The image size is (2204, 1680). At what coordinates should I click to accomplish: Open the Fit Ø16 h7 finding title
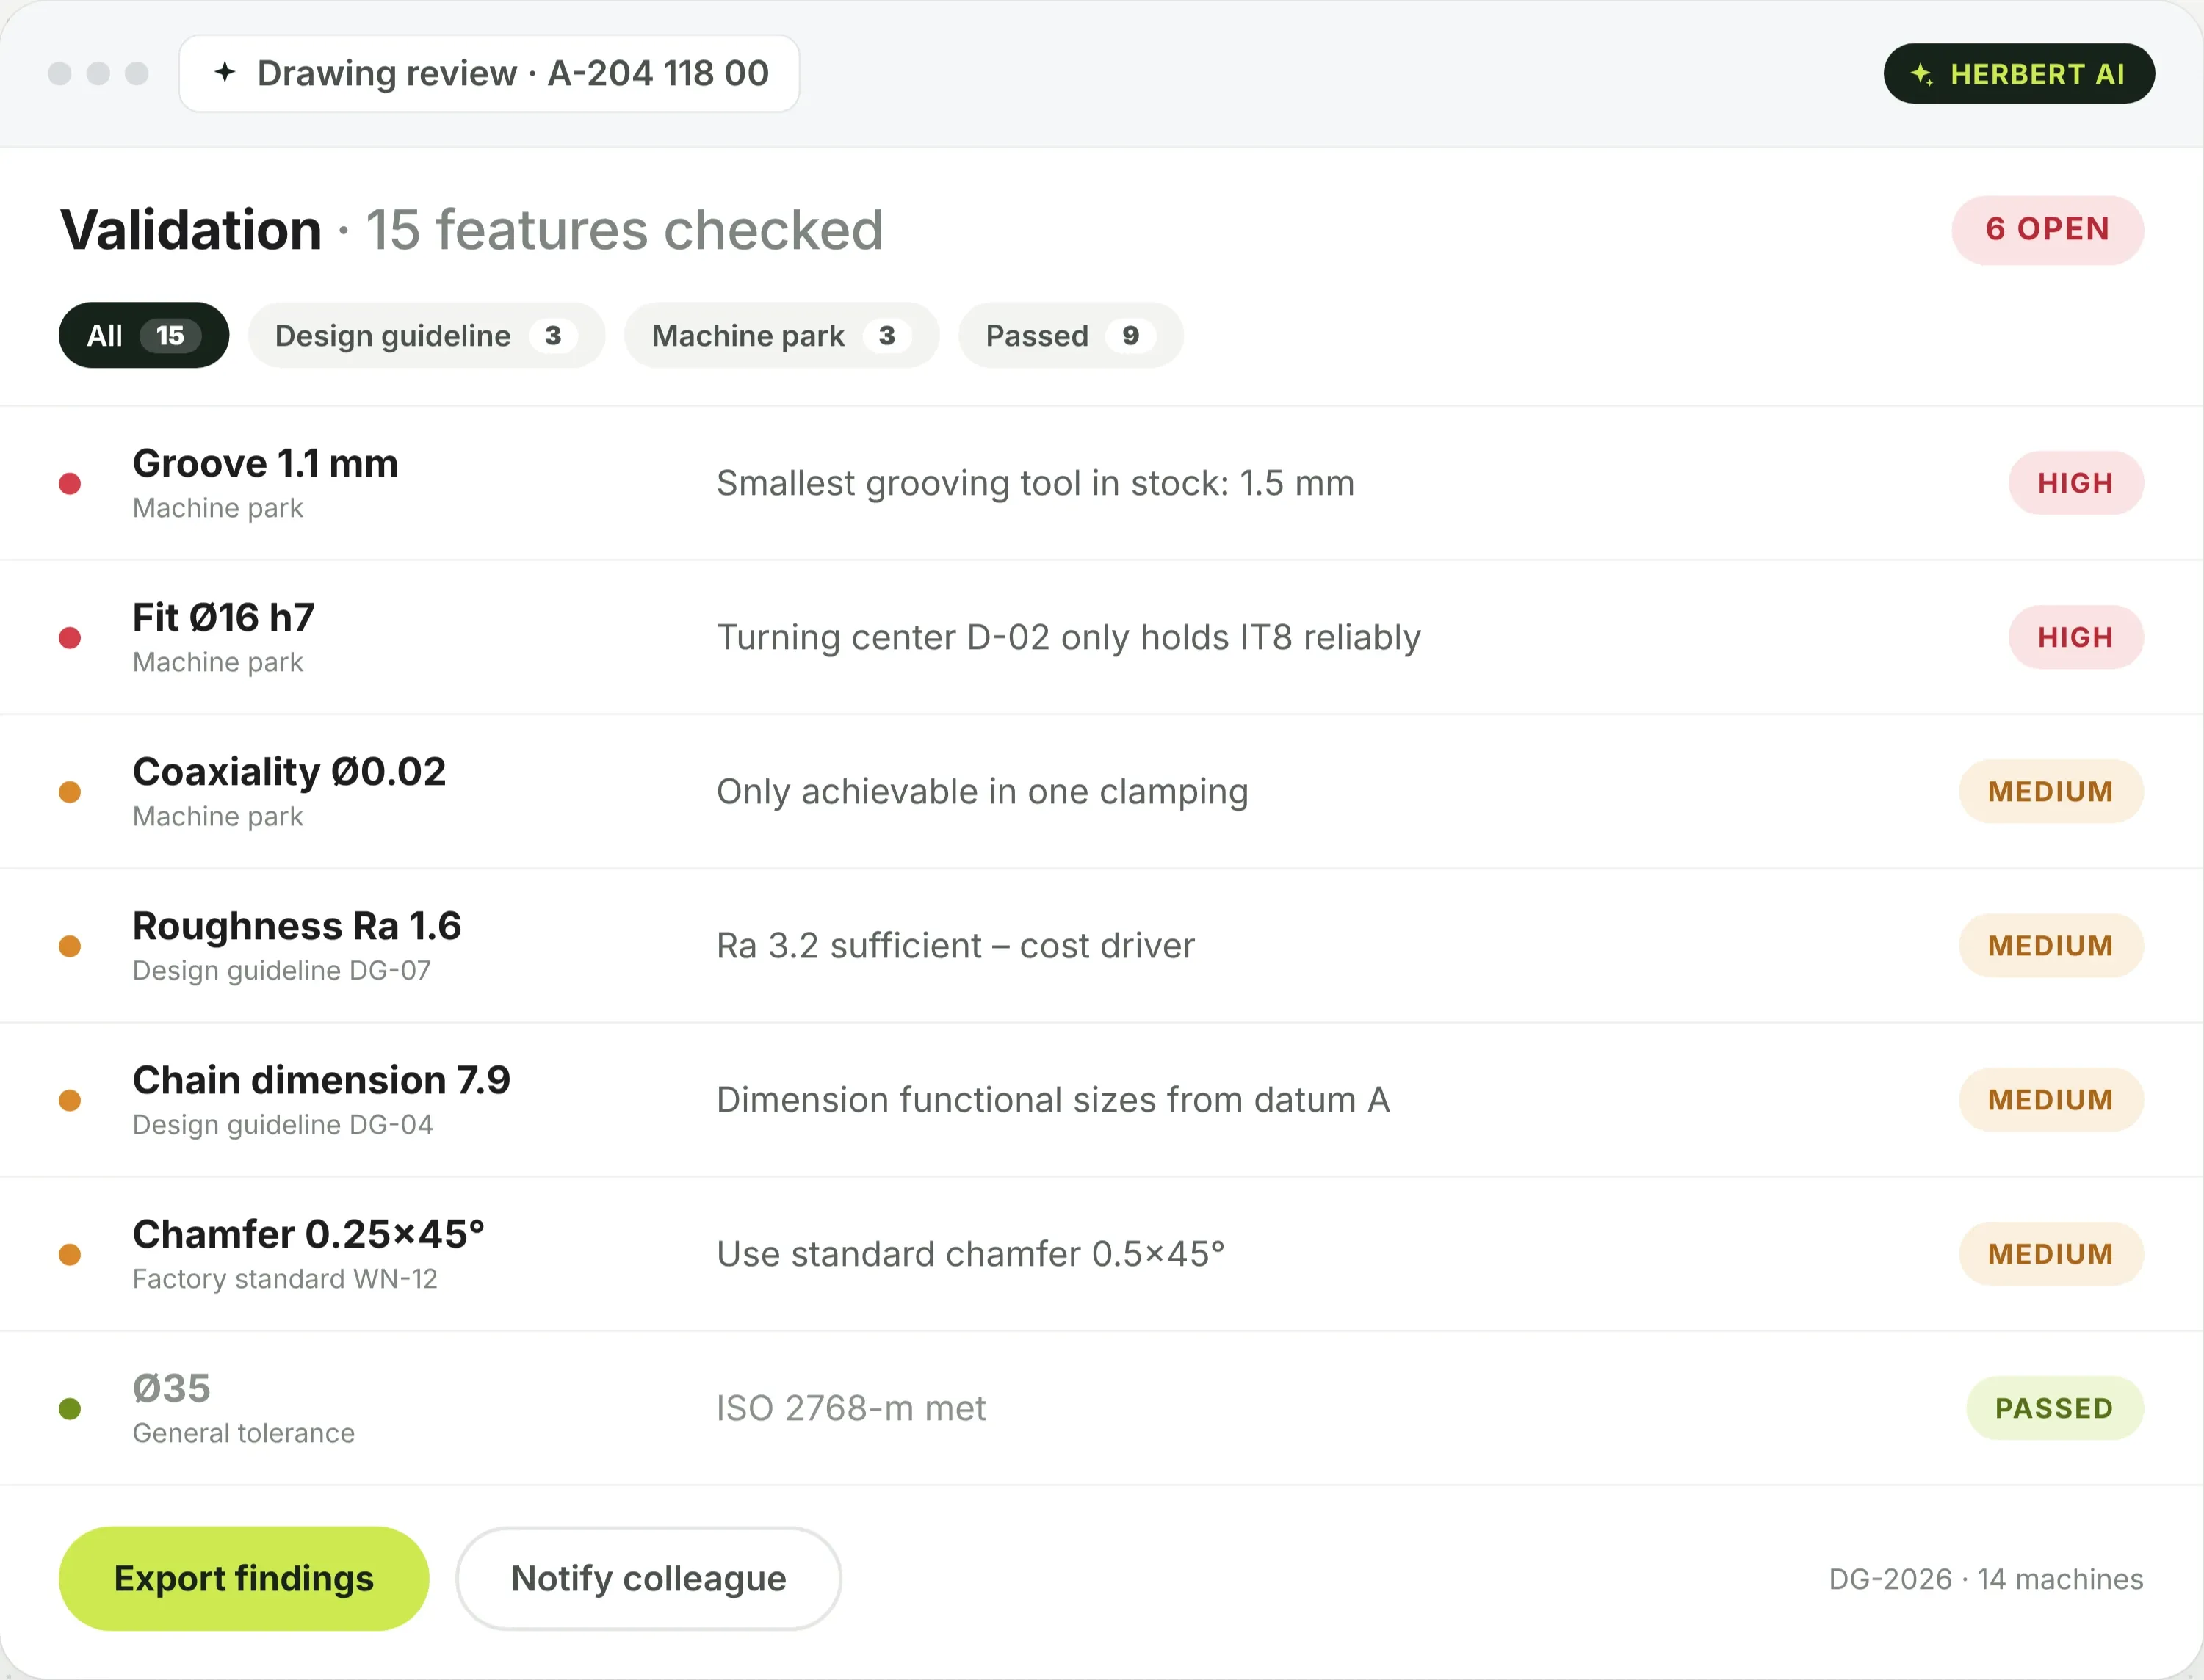(224, 617)
